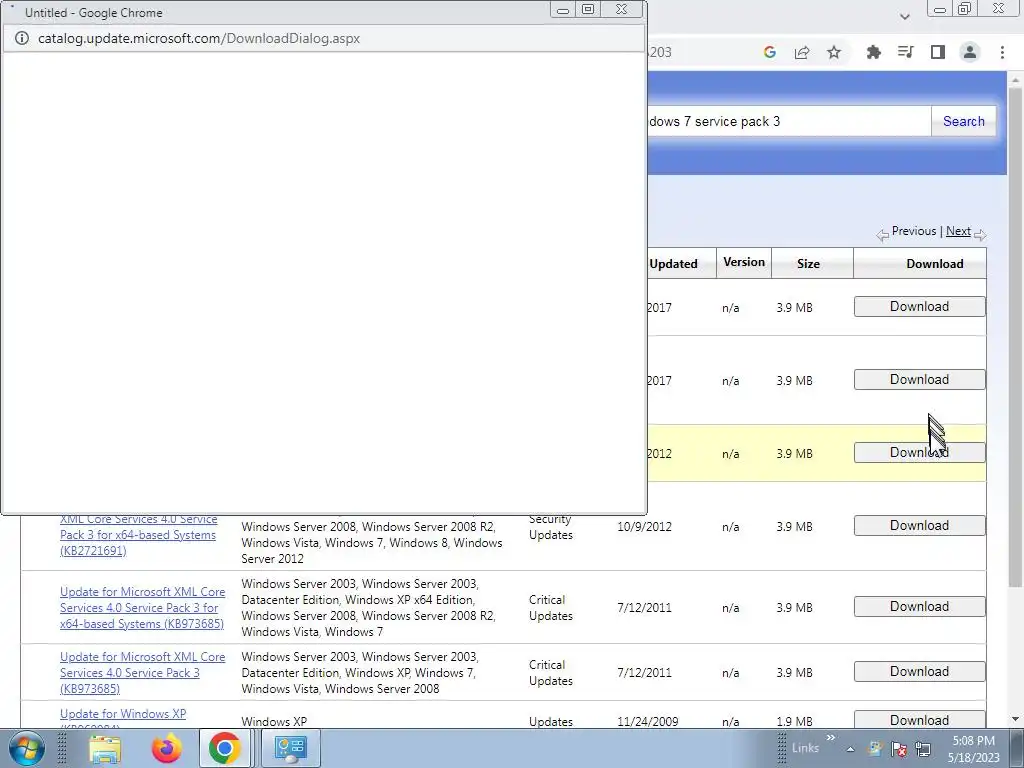This screenshot has width=1024, height=768.
Task: Open the Chrome three-dot menu
Action: [x=1002, y=52]
